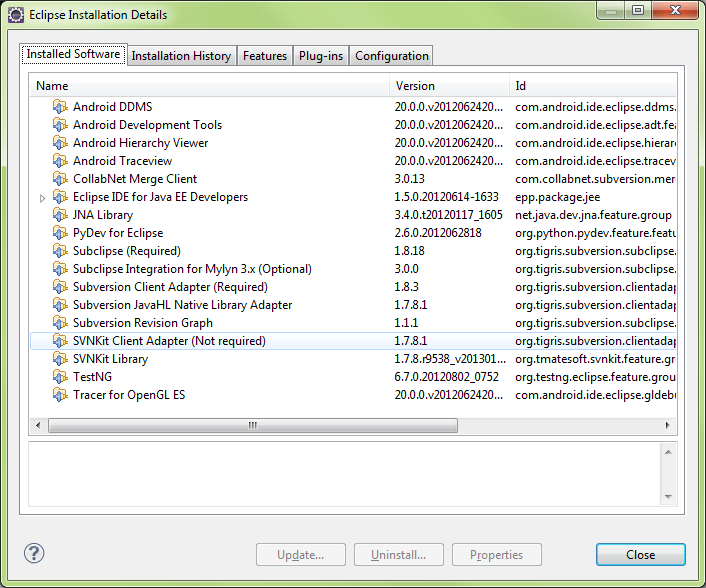Click the TestNG feature icon
This screenshot has height=588, width=706.
click(x=60, y=377)
